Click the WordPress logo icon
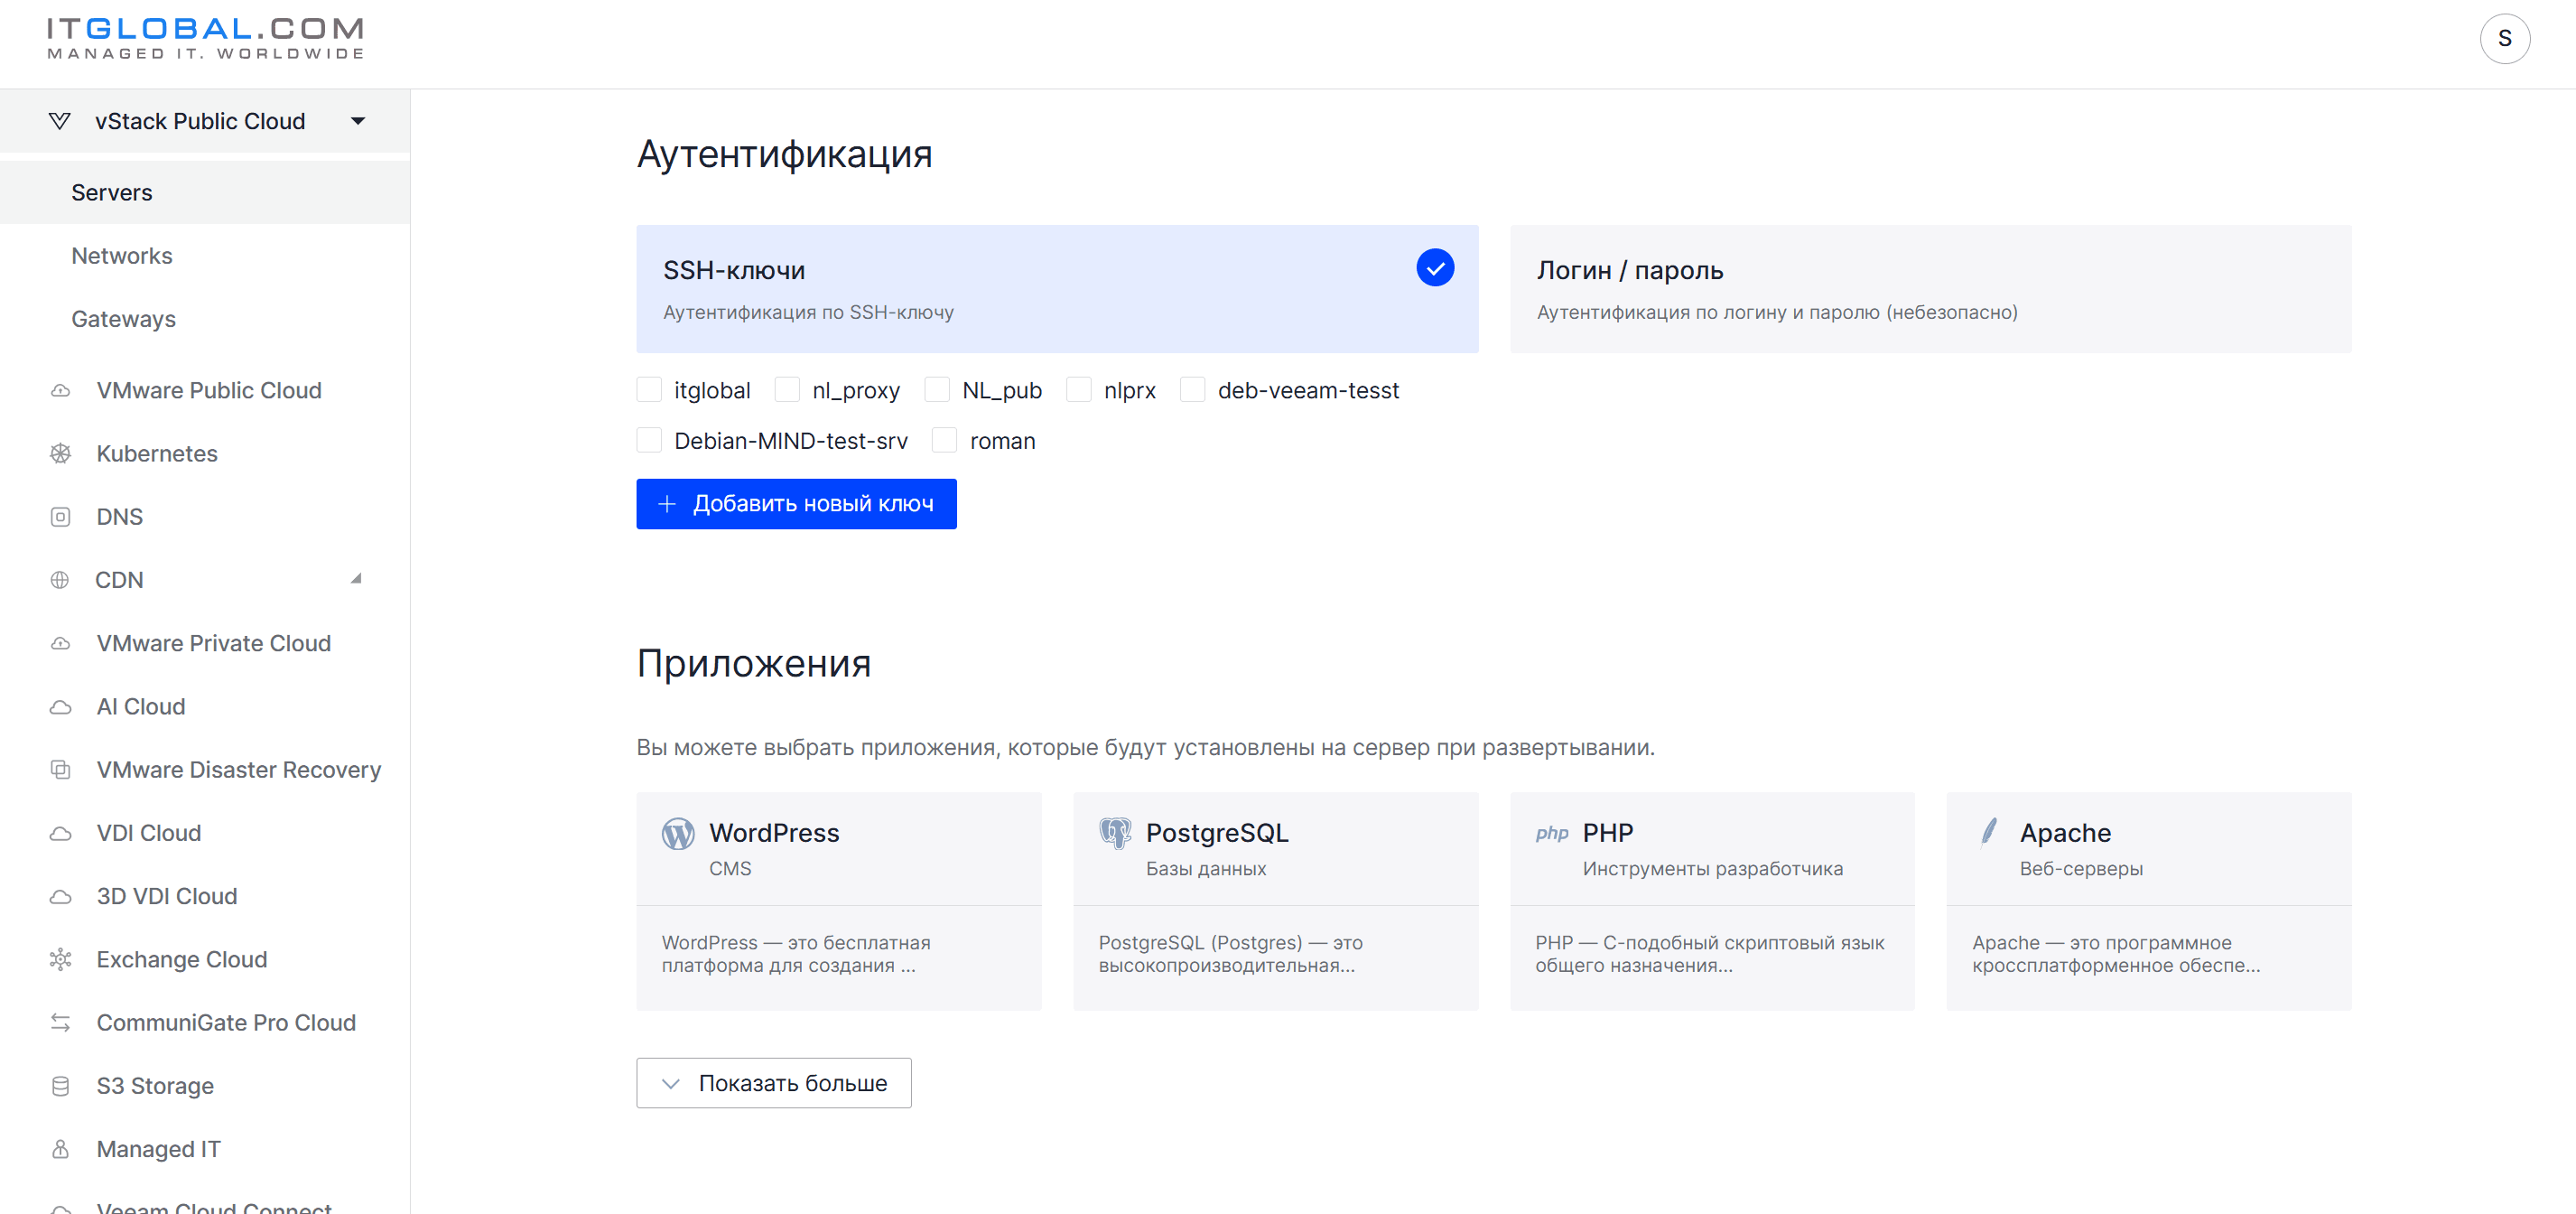 click(x=678, y=833)
